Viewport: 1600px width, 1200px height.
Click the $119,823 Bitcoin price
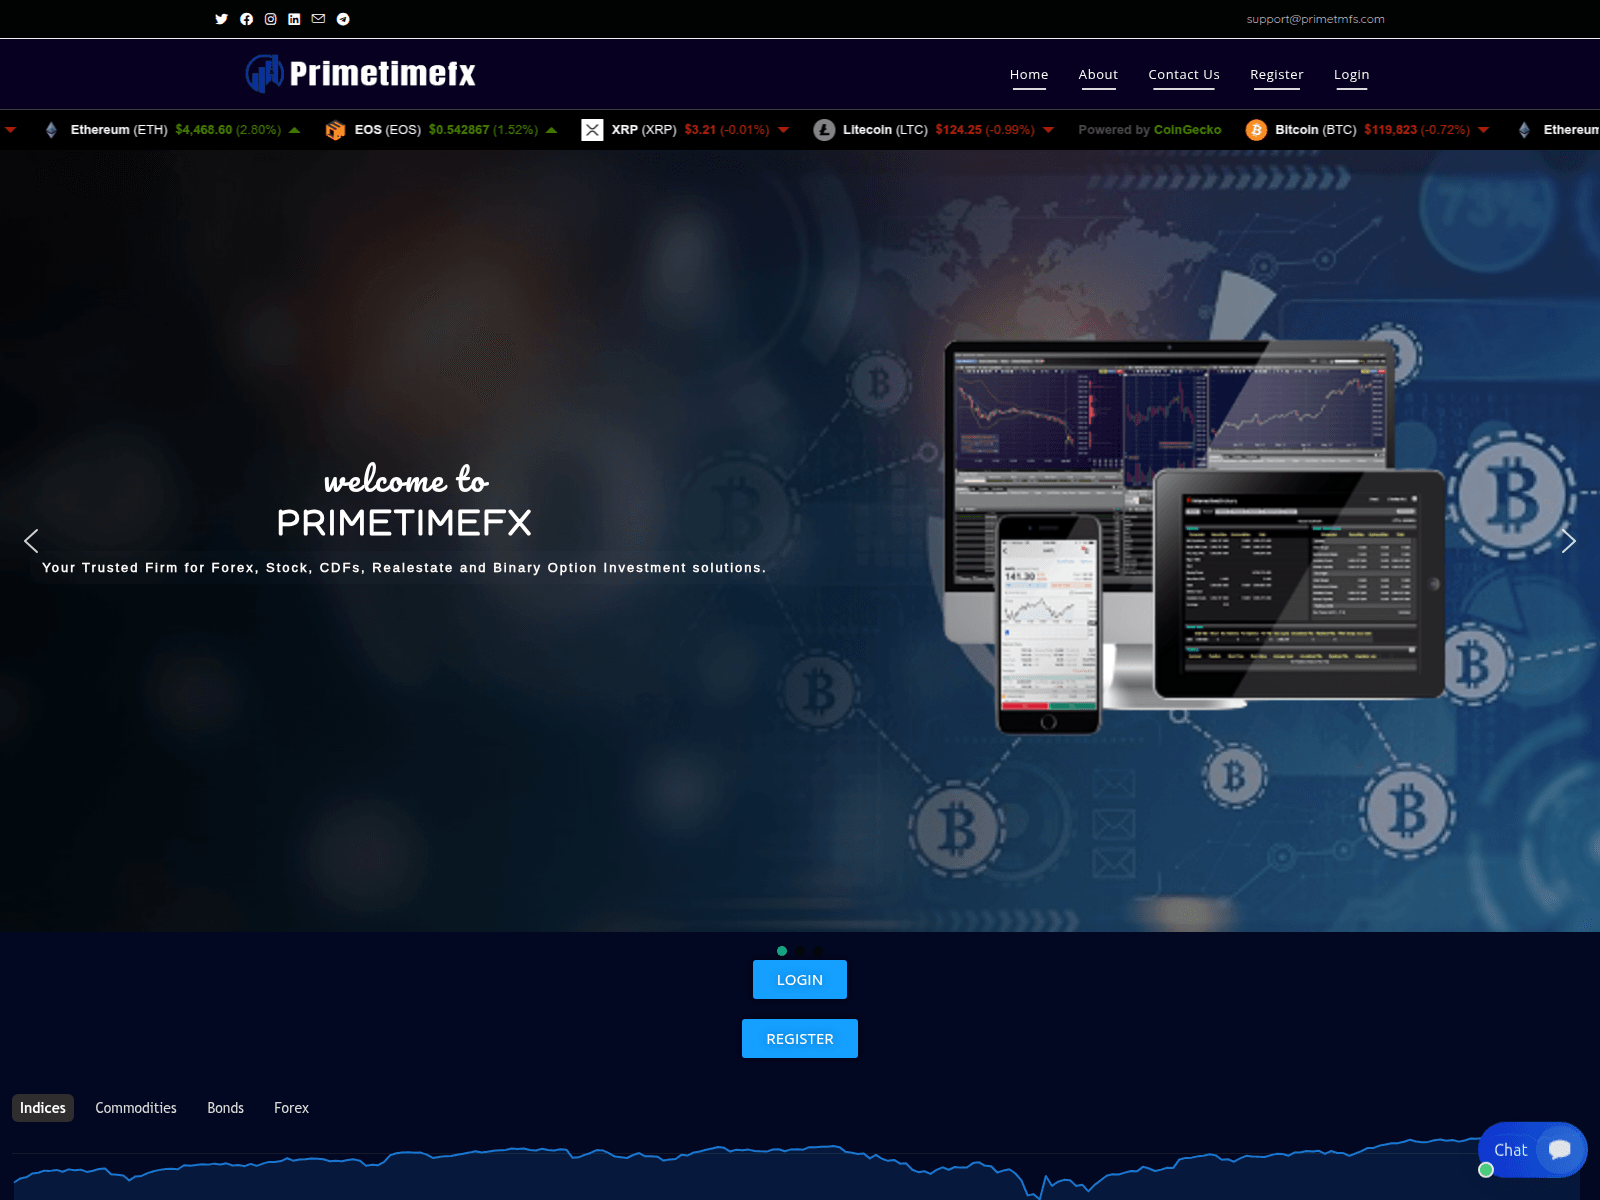point(1391,130)
